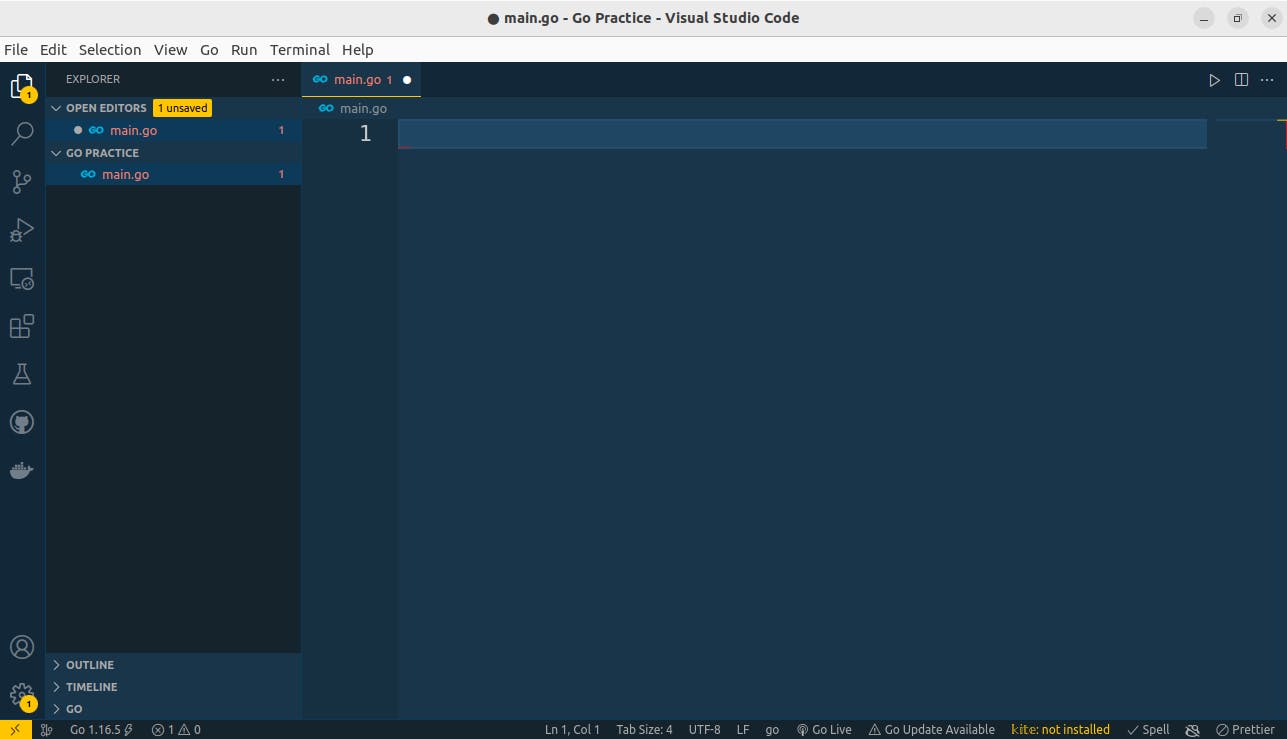1287x739 pixels.
Task: Toggle the Spell checker status item
Action: pos(1148,730)
